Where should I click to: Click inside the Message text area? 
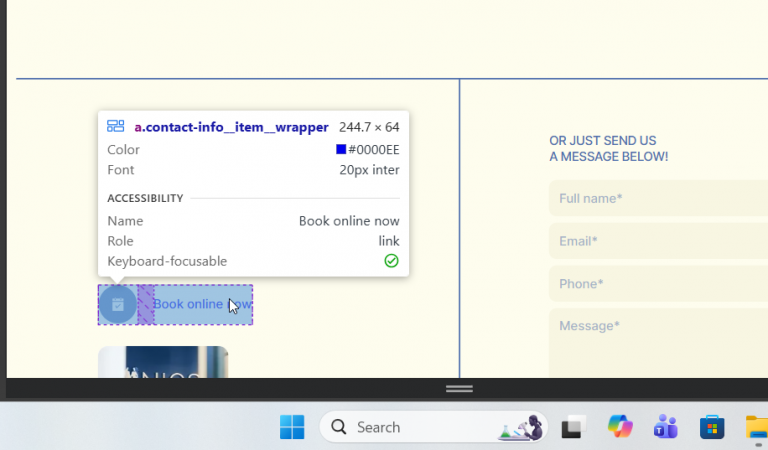pyautogui.click(x=658, y=343)
